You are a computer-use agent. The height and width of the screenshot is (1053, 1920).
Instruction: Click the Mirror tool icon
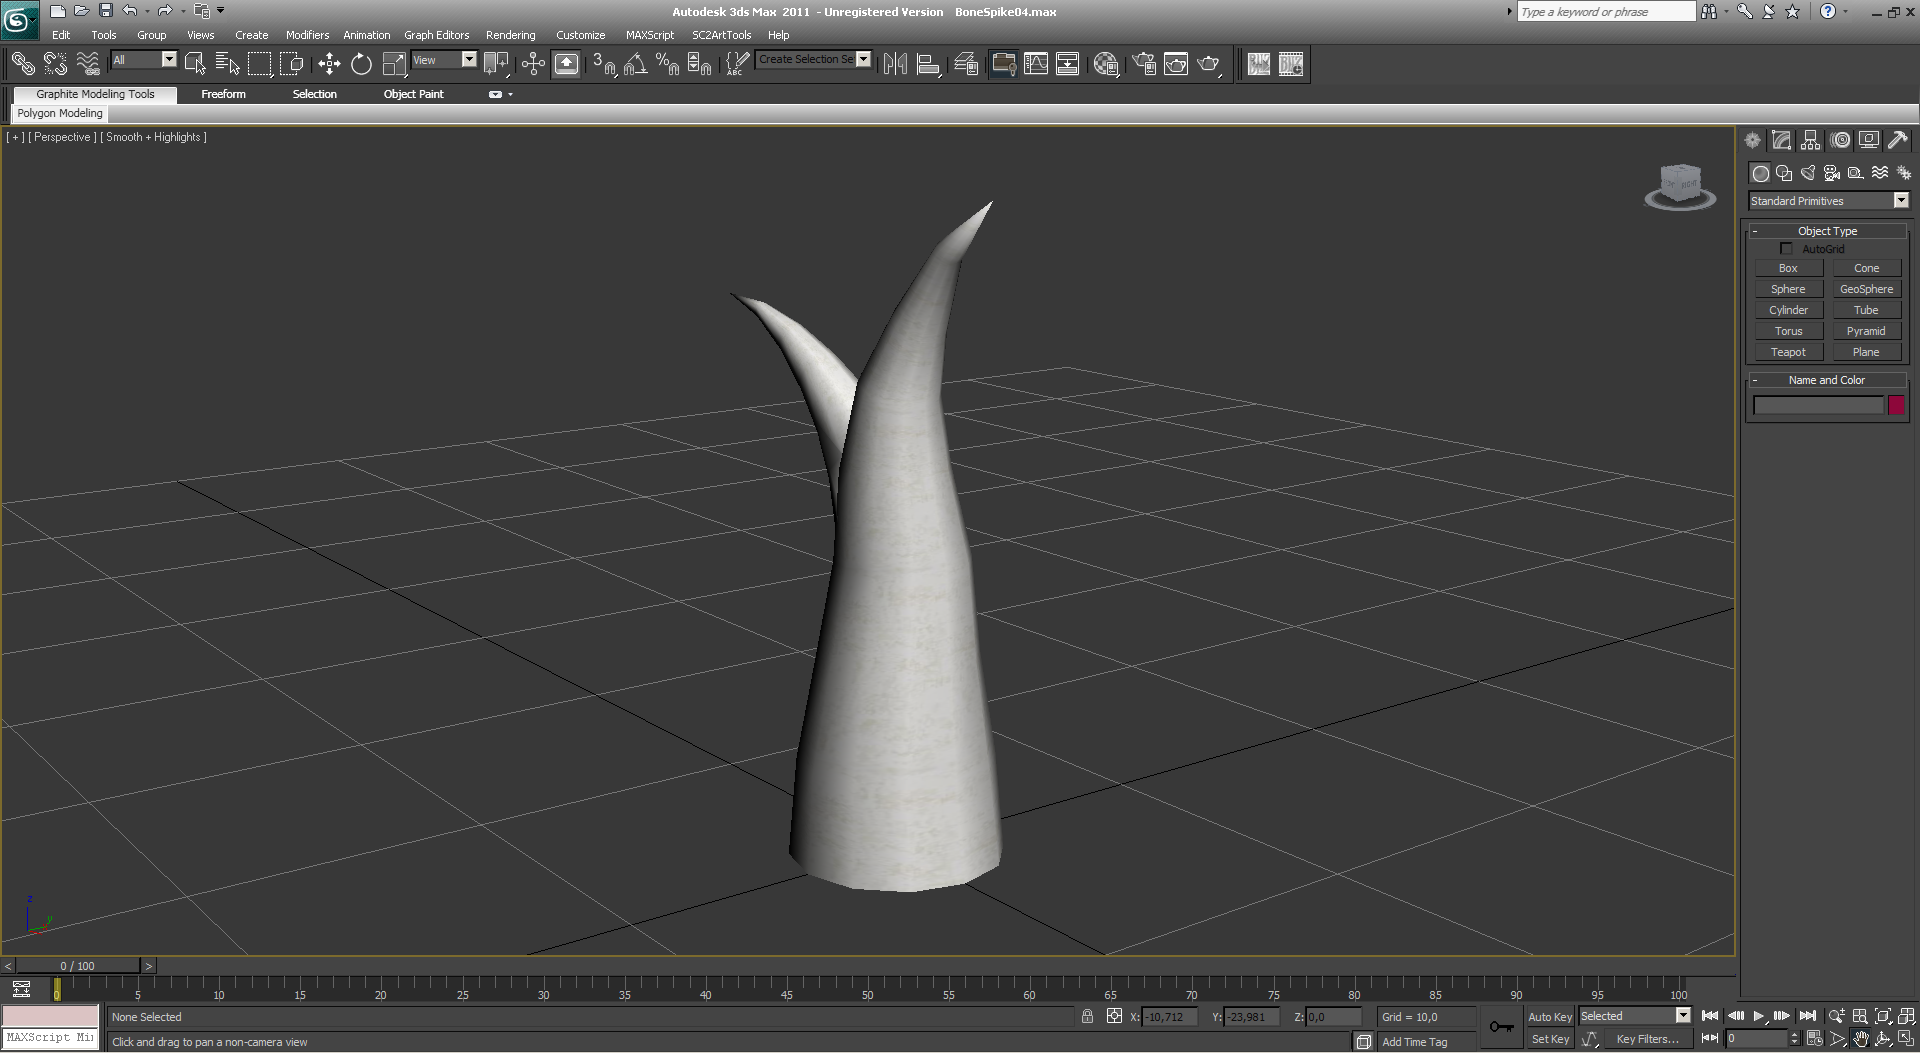pos(895,64)
